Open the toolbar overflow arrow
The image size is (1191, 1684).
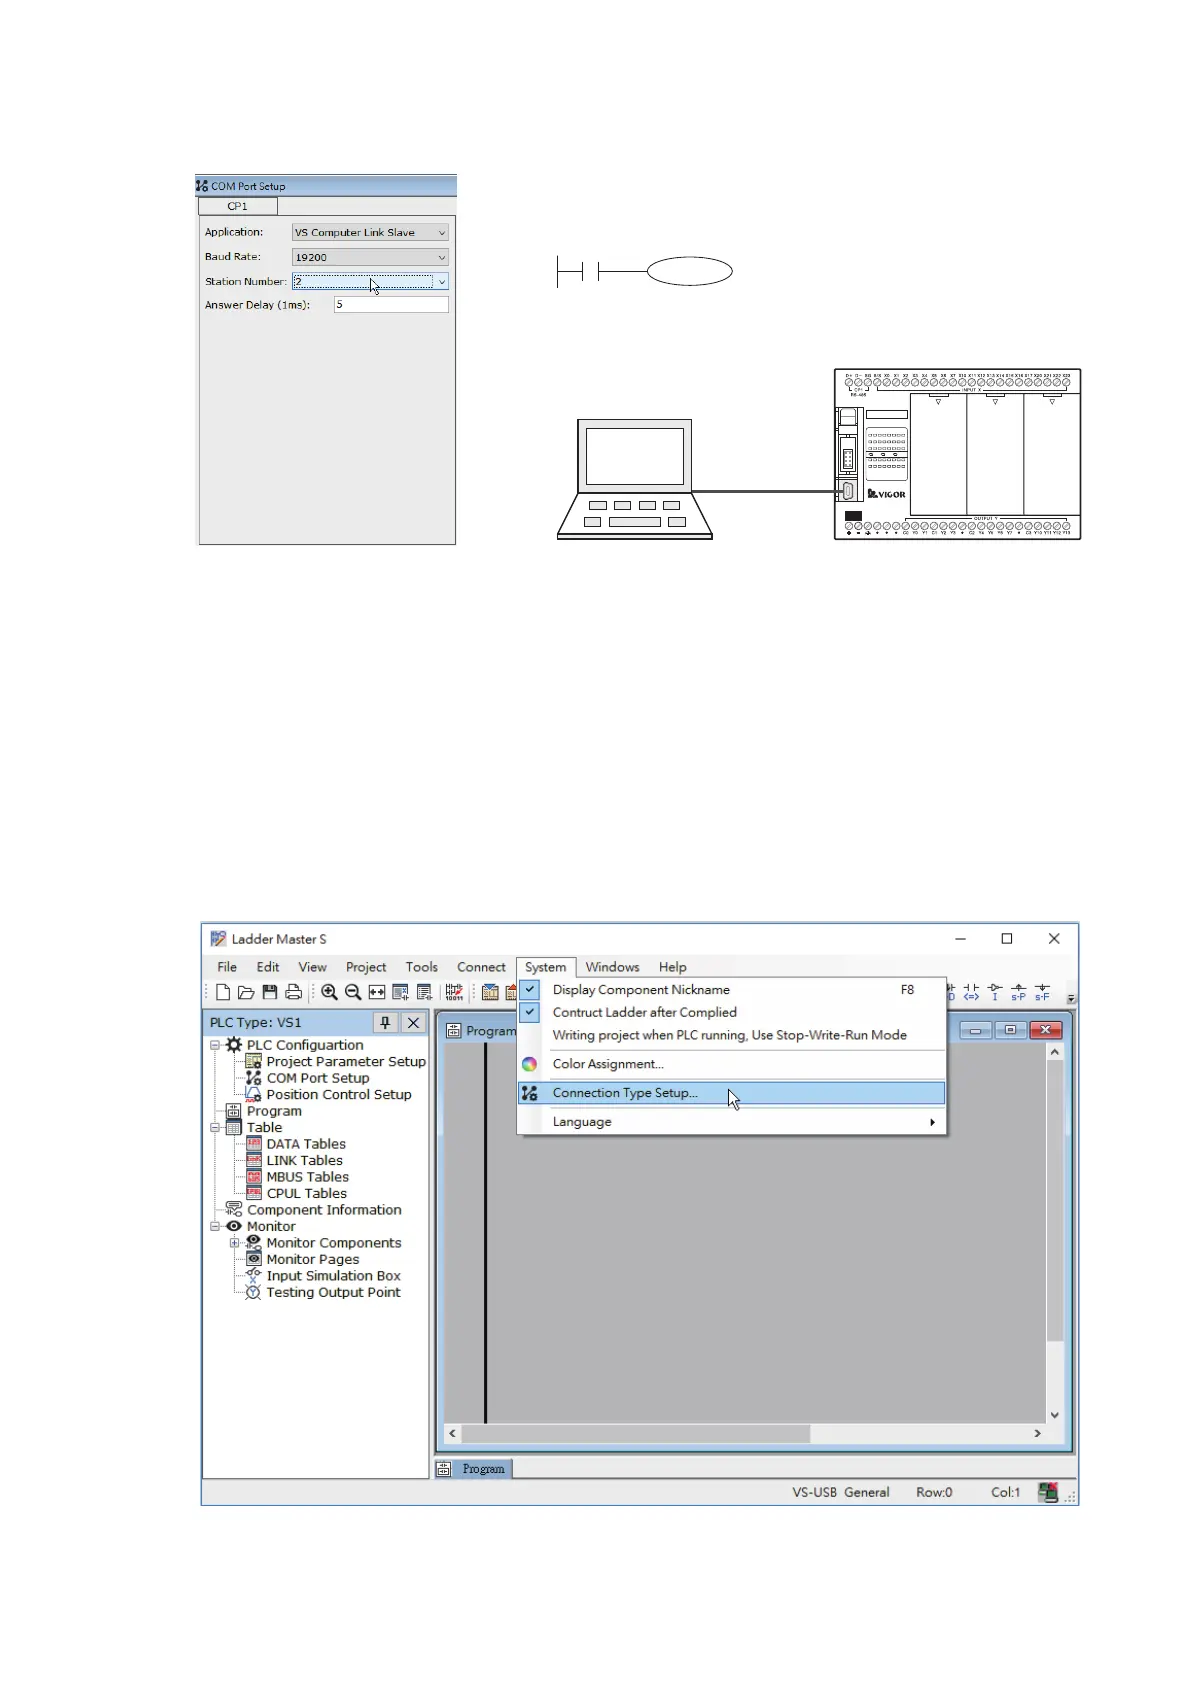[1071, 998]
